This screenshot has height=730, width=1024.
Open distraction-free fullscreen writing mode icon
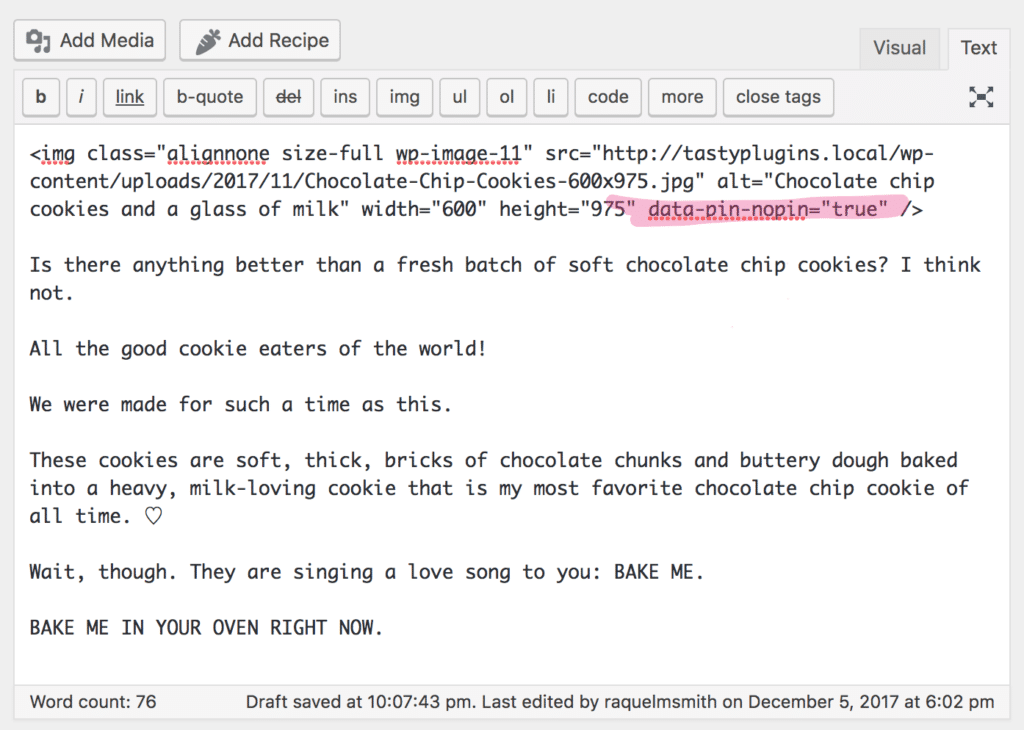(981, 97)
